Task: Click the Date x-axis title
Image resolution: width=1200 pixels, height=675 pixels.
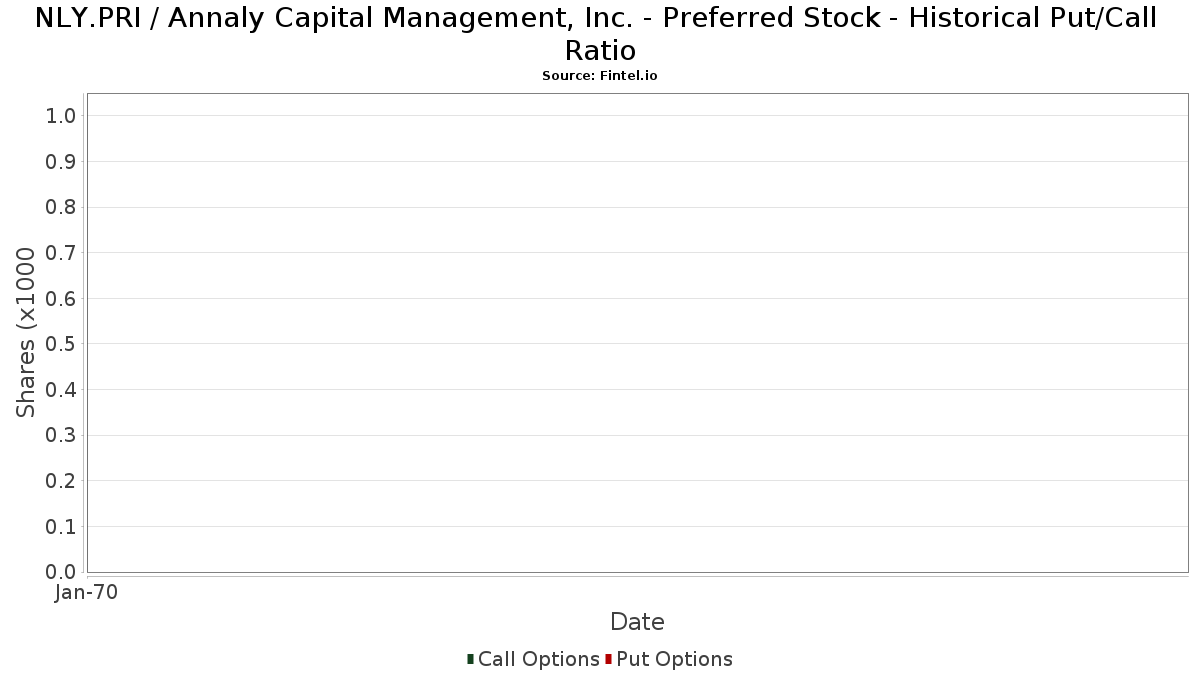Action: click(637, 622)
